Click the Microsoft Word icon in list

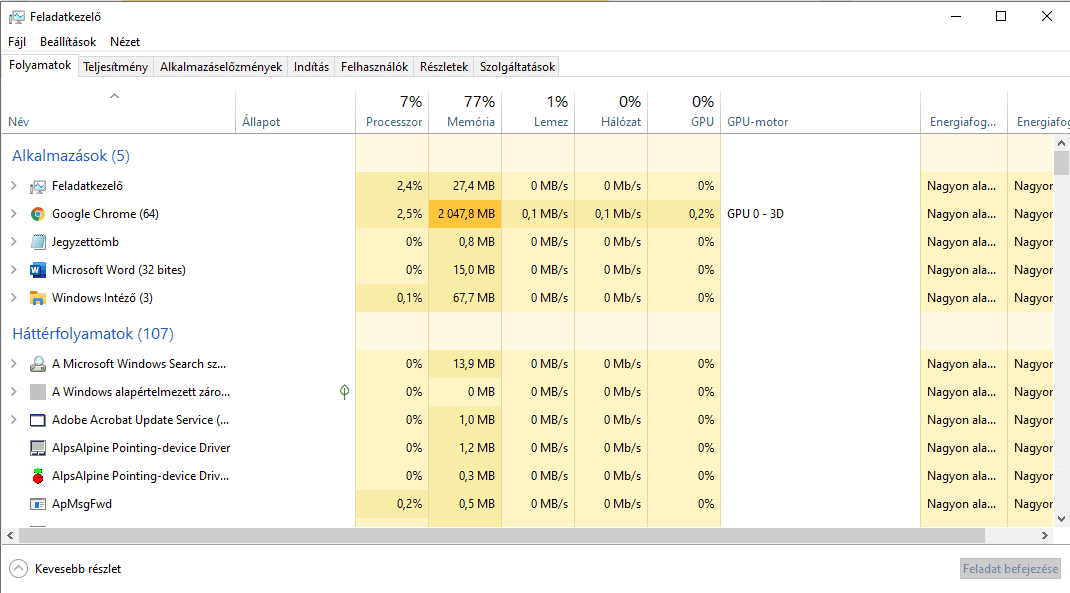(x=38, y=270)
